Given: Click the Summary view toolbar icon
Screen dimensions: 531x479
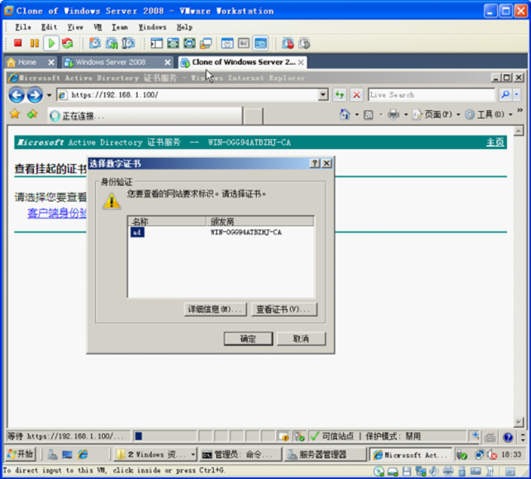Looking at the screenshot, I should pyautogui.click(x=227, y=43).
